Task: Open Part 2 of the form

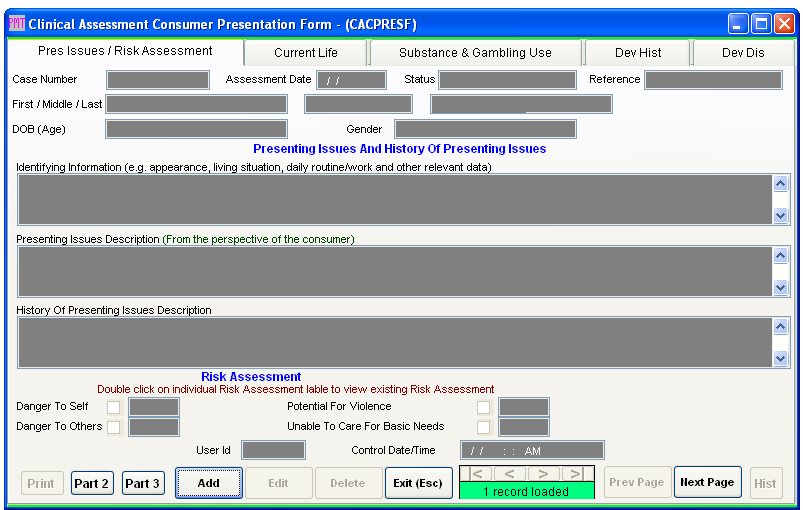Action: point(91,483)
